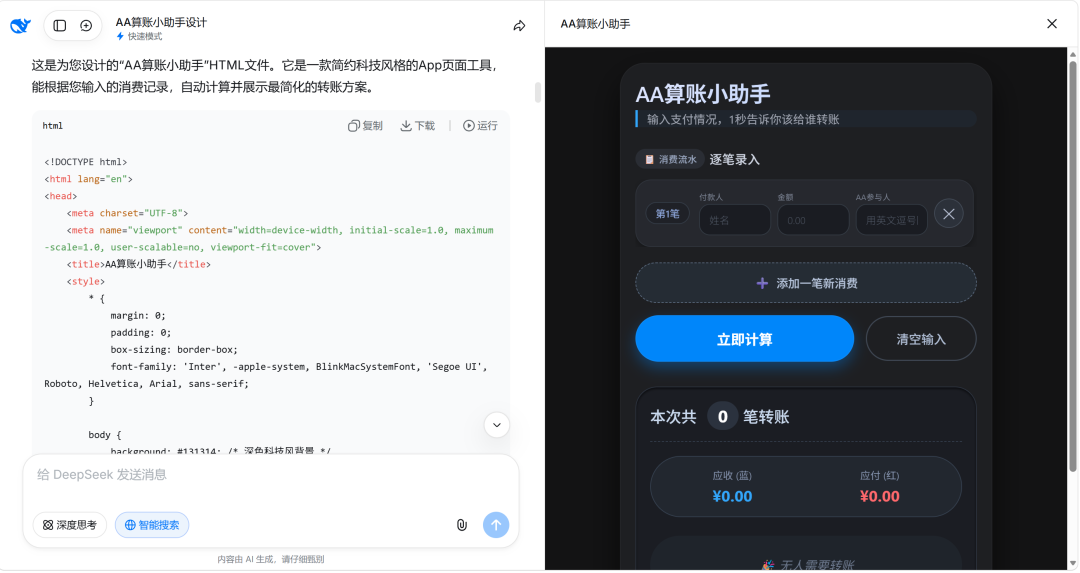The height and width of the screenshot is (573, 1080).
Task: Focus the AA参与人 participants input field
Action: (892, 220)
